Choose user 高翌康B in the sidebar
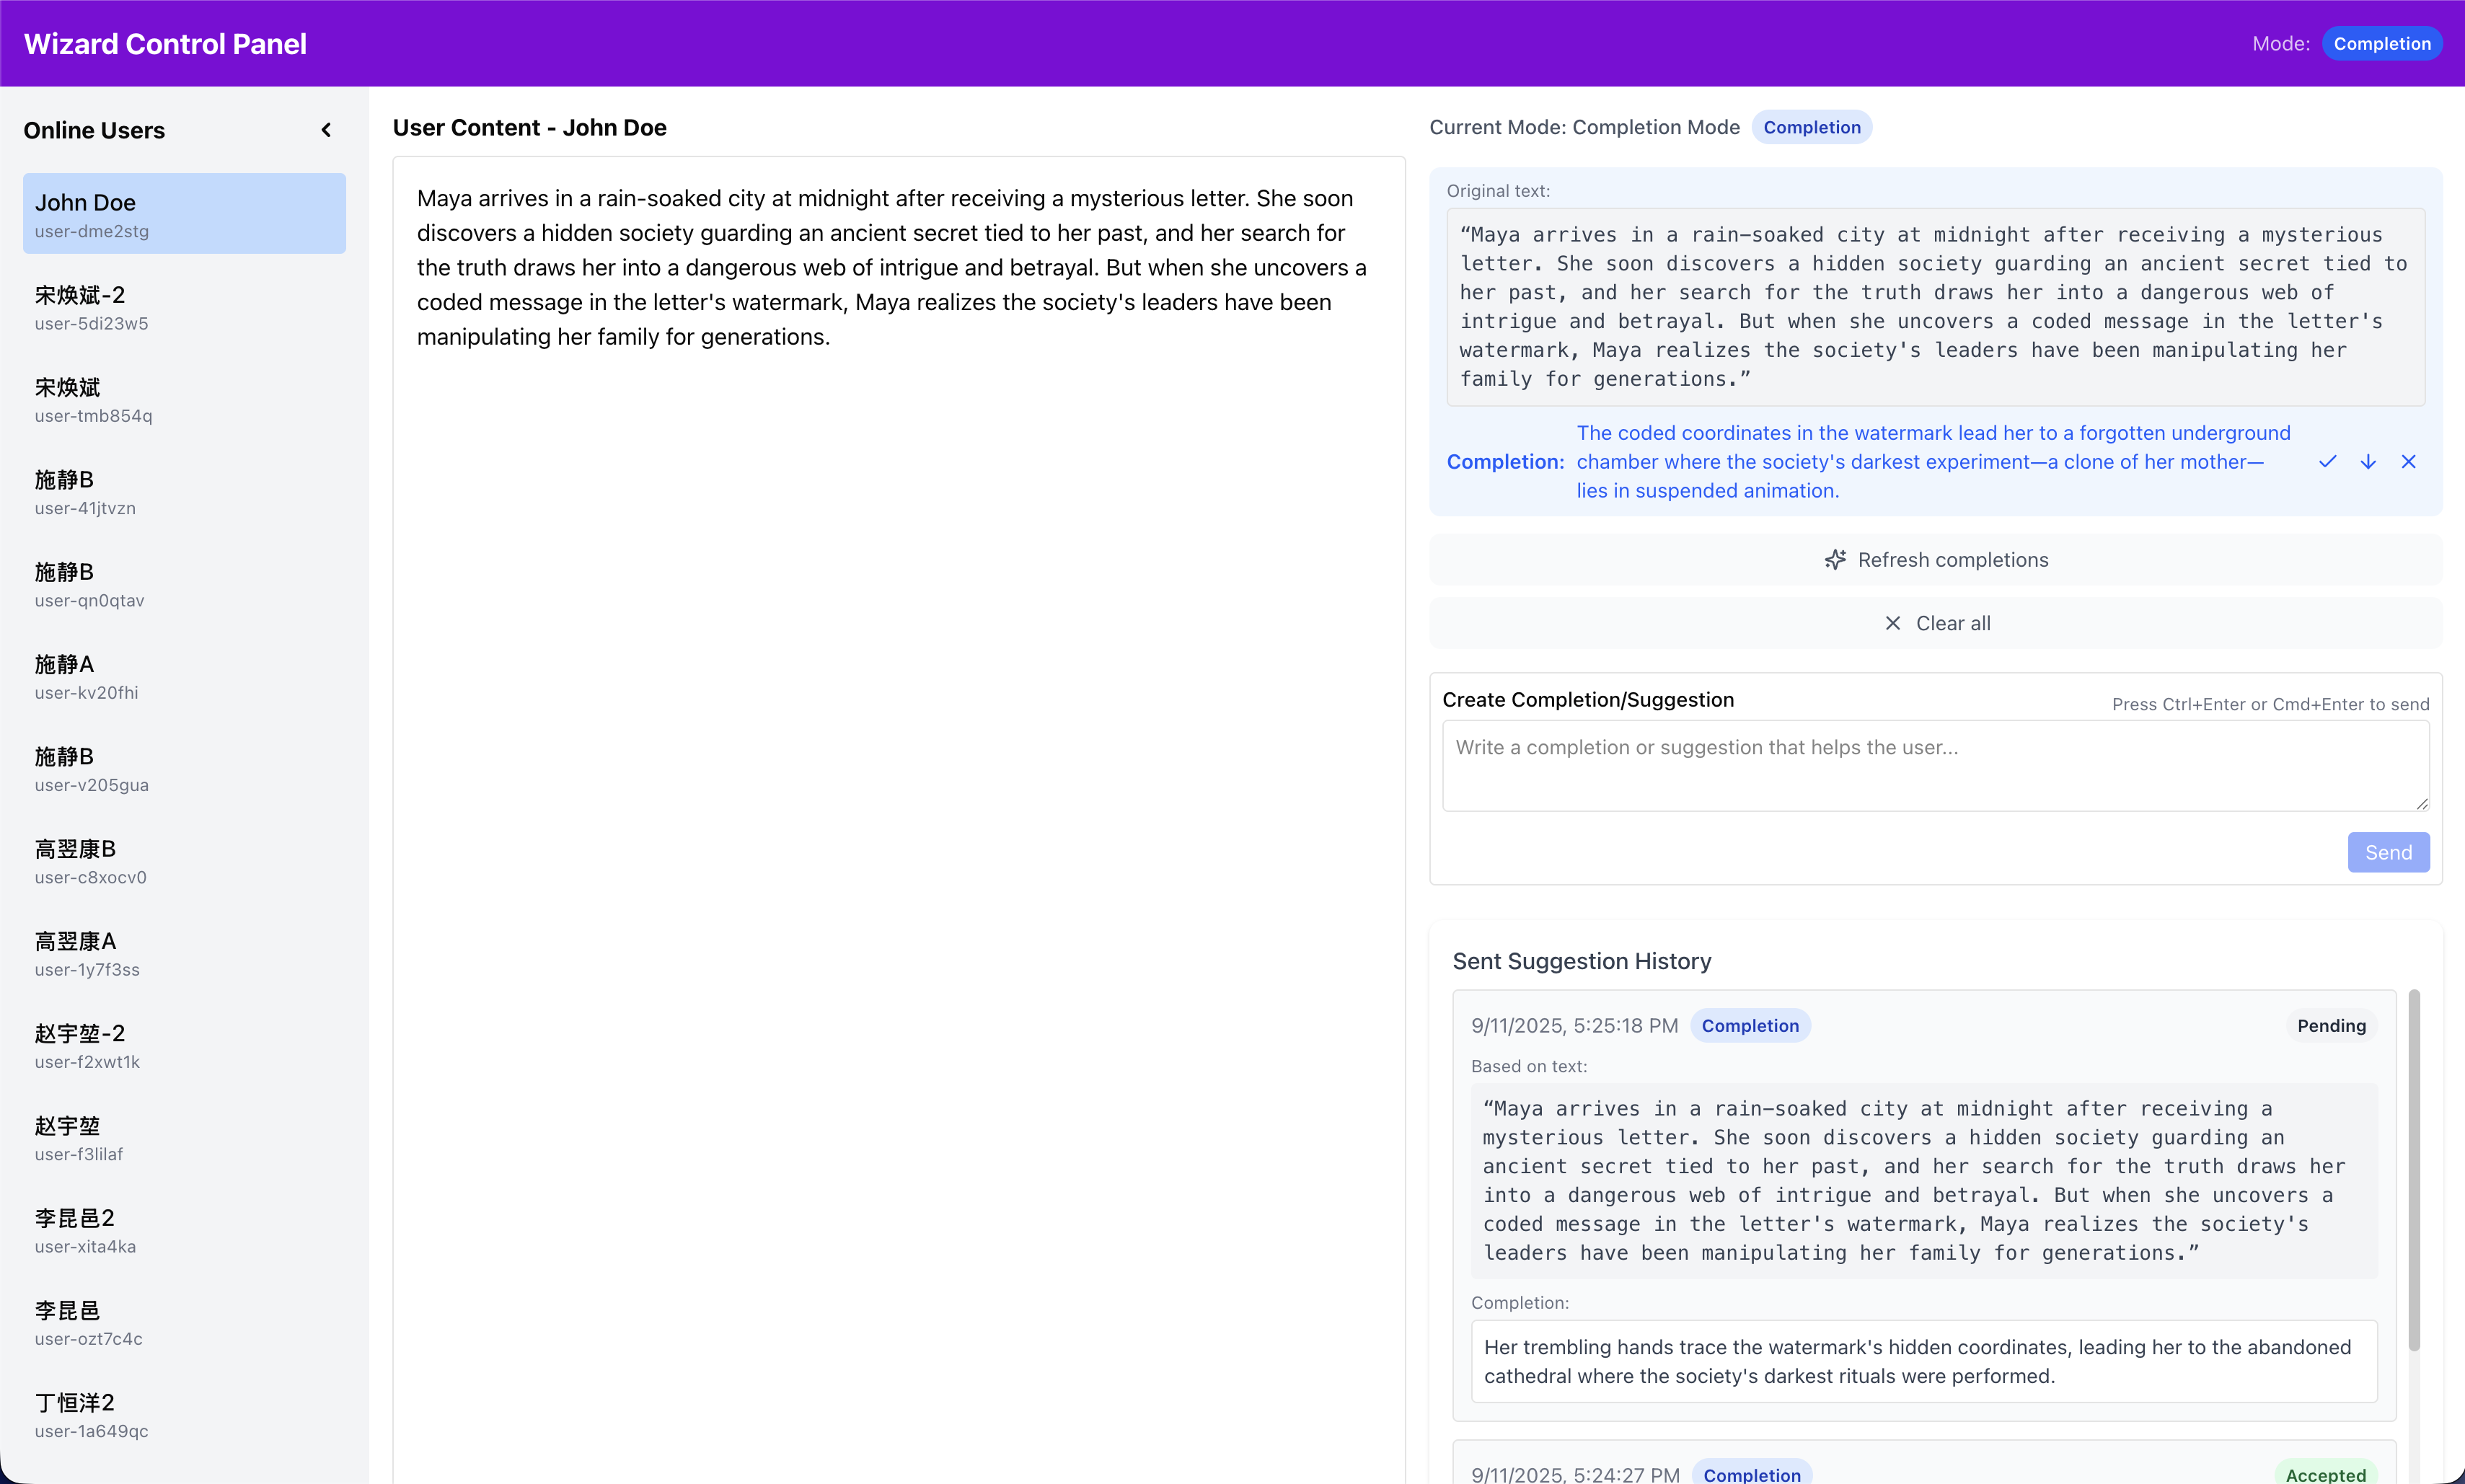This screenshot has width=2465, height=1484. (x=184, y=861)
